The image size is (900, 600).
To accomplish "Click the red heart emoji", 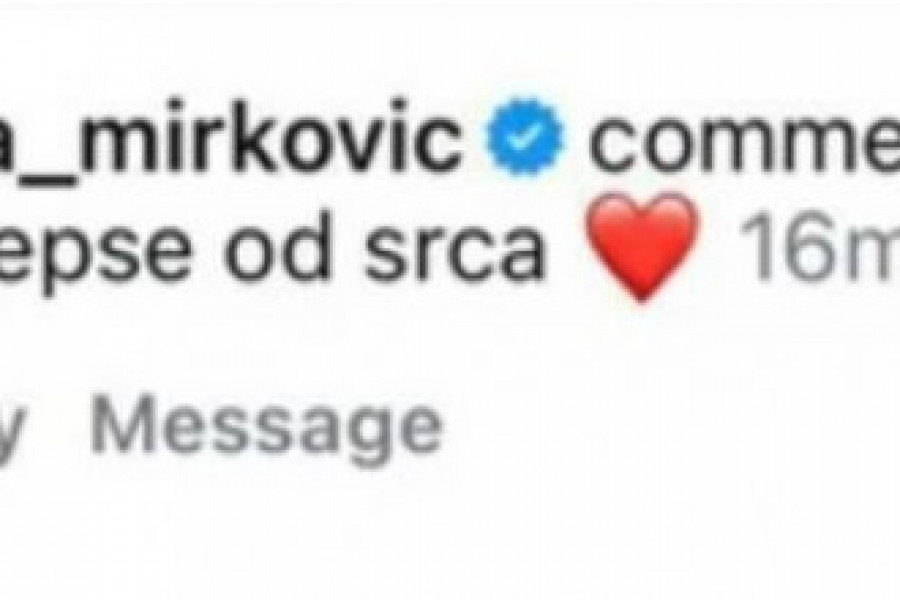I will coord(642,247).
